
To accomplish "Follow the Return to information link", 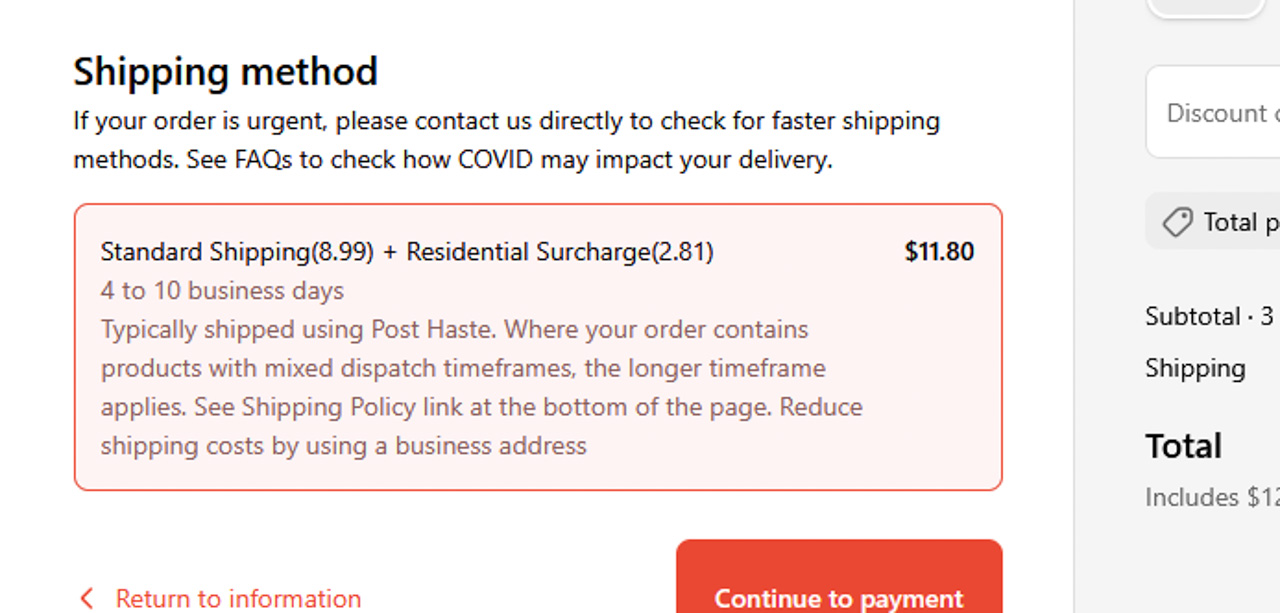I will point(238,599).
